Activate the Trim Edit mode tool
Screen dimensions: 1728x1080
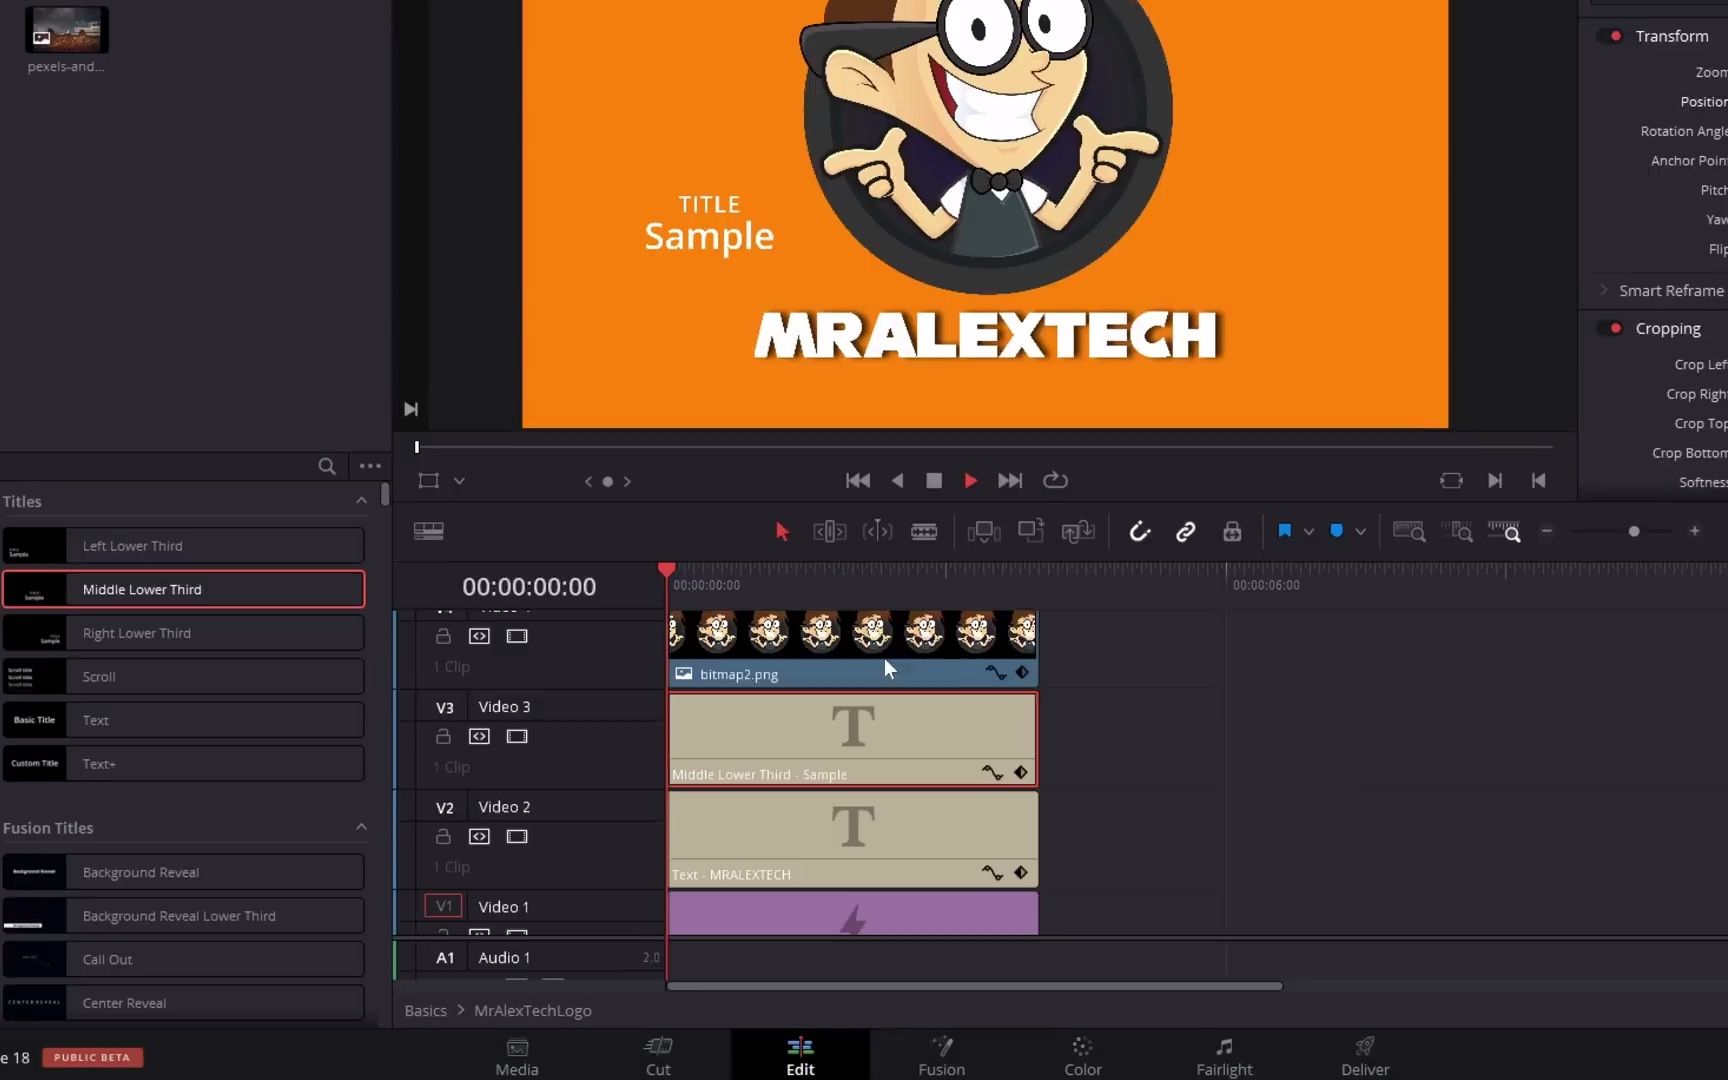click(829, 532)
